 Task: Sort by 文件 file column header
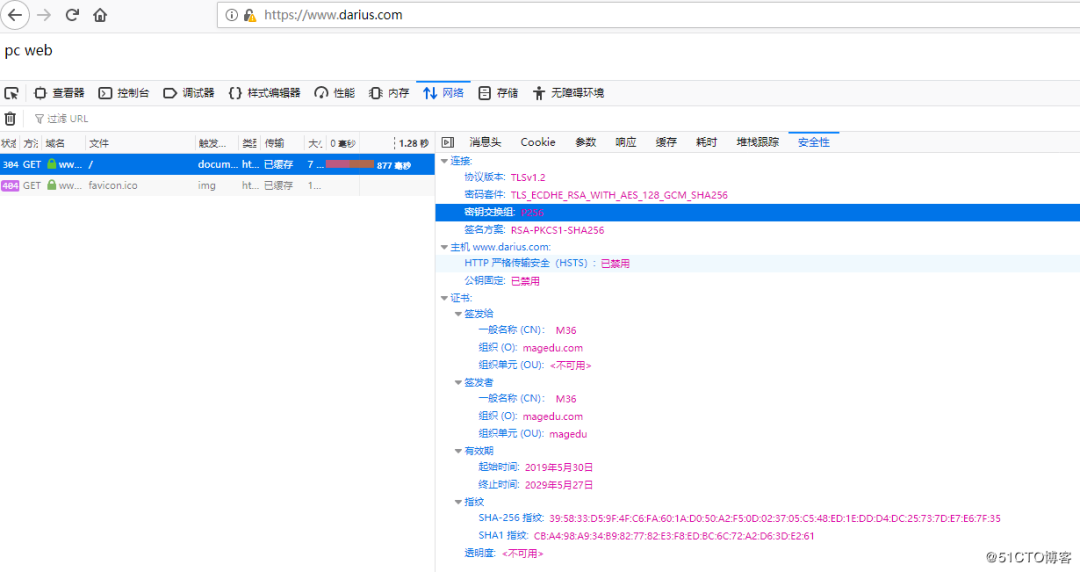pyautogui.click(x=141, y=143)
